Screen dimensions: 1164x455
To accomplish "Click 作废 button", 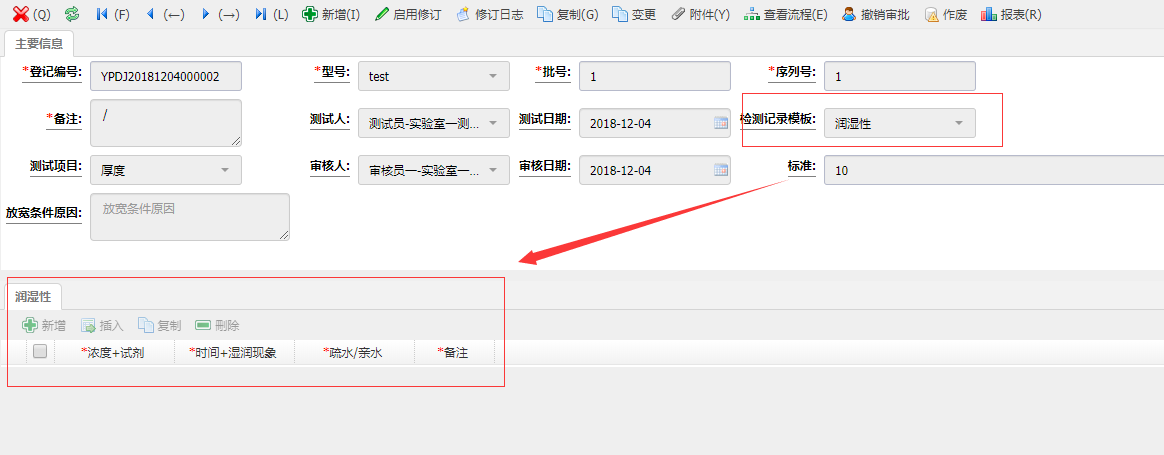I will [x=946, y=14].
